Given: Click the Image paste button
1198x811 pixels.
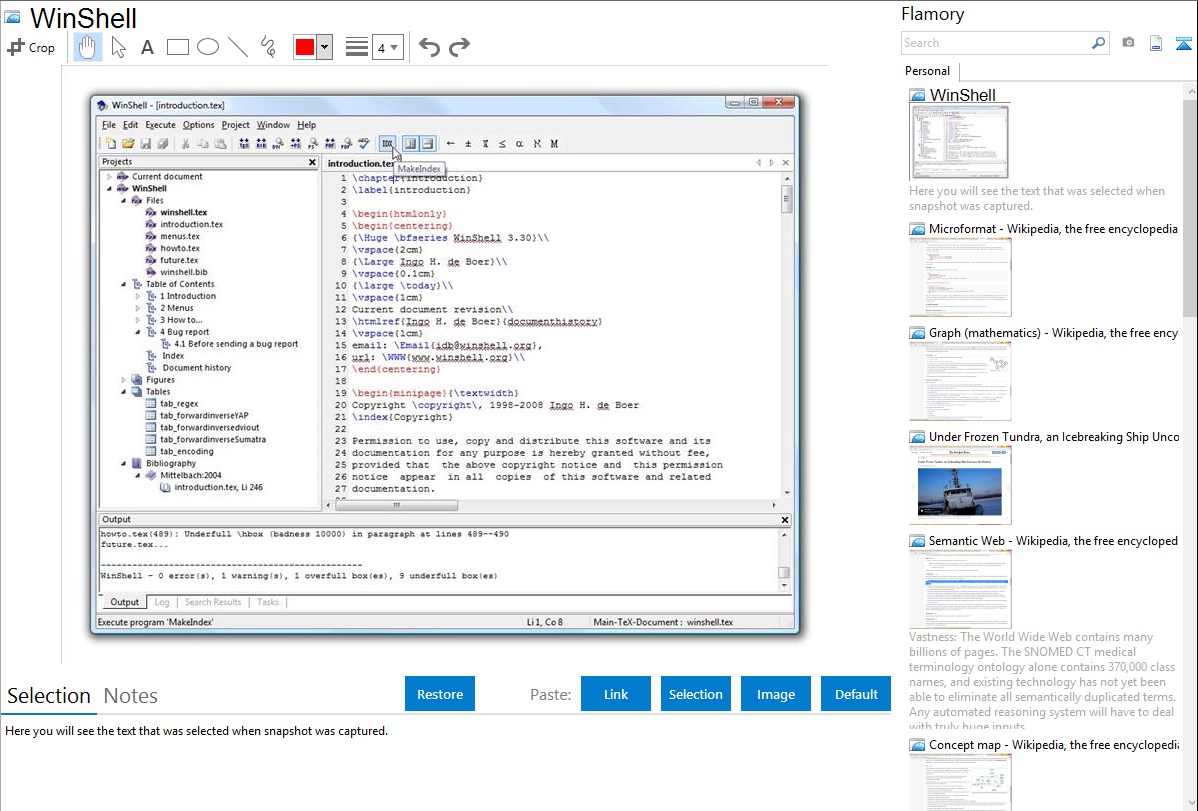Looking at the screenshot, I should click(x=775, y=694).
